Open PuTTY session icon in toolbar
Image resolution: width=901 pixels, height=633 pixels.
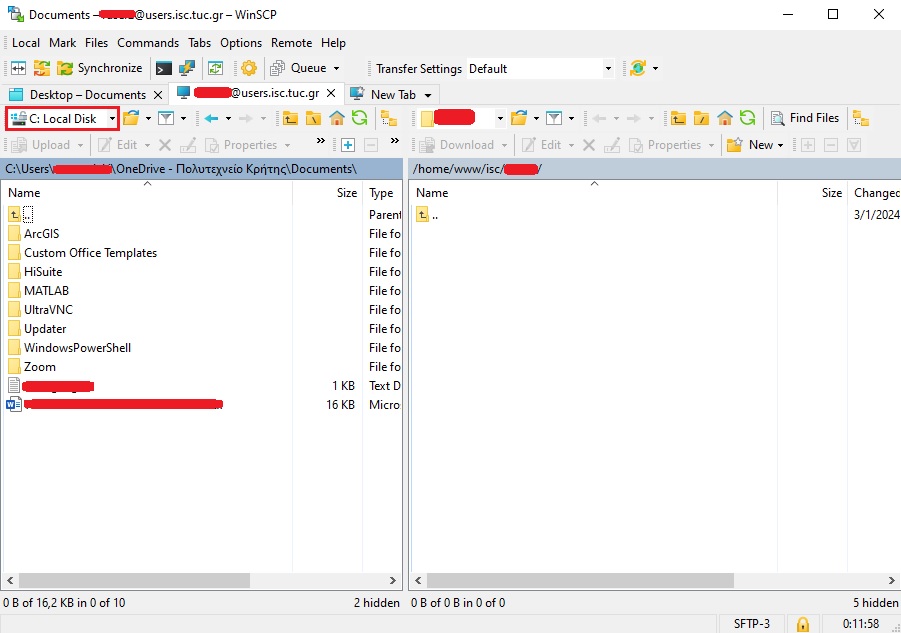[x=187, y=69]
